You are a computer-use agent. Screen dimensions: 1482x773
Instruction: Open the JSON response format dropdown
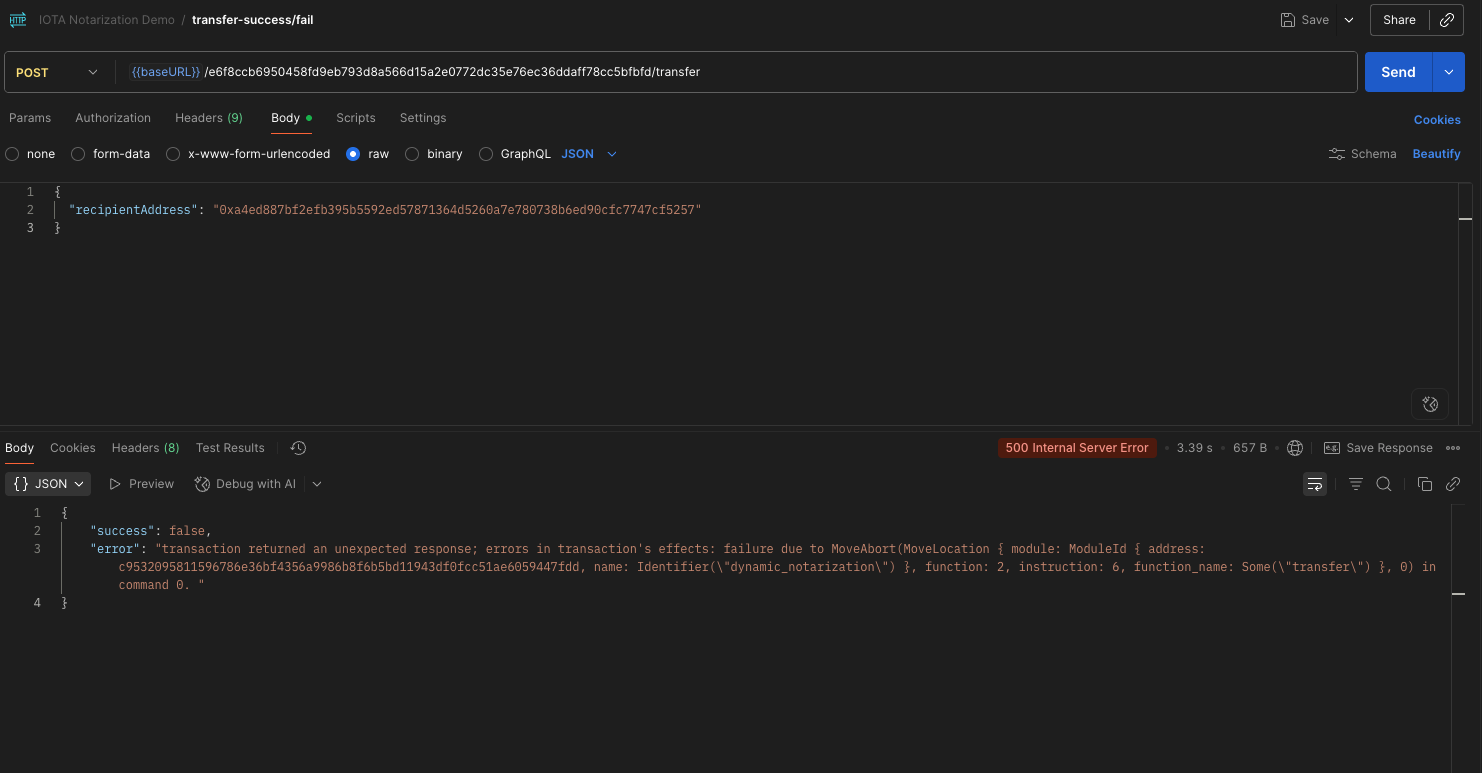click(47, 483)
